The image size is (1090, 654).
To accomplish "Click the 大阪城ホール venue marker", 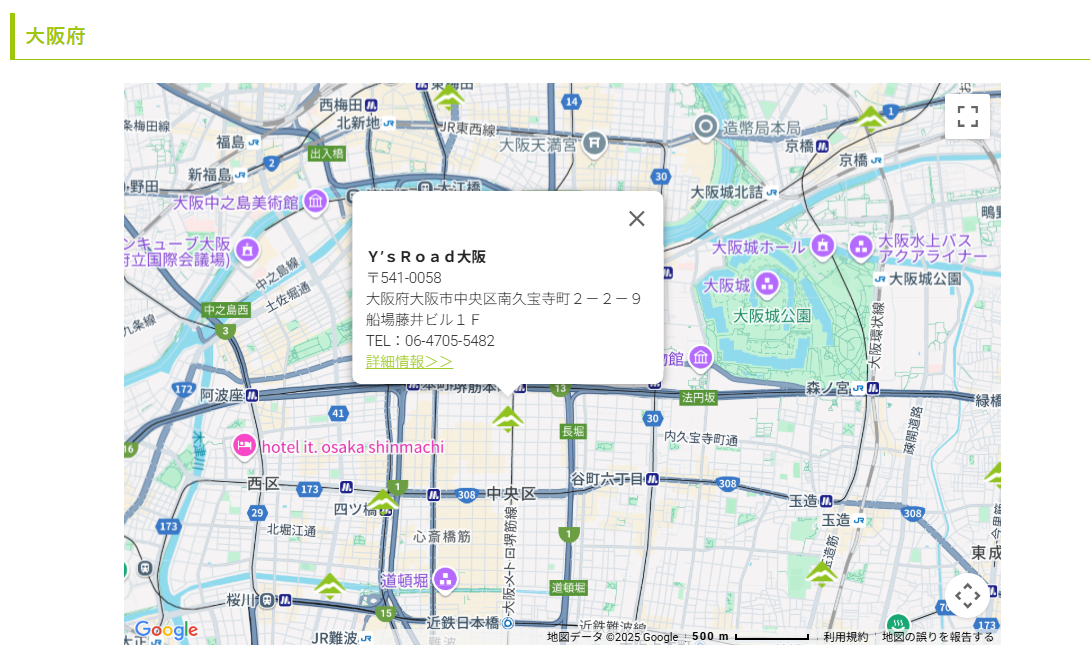I will [x=822, y=245].
